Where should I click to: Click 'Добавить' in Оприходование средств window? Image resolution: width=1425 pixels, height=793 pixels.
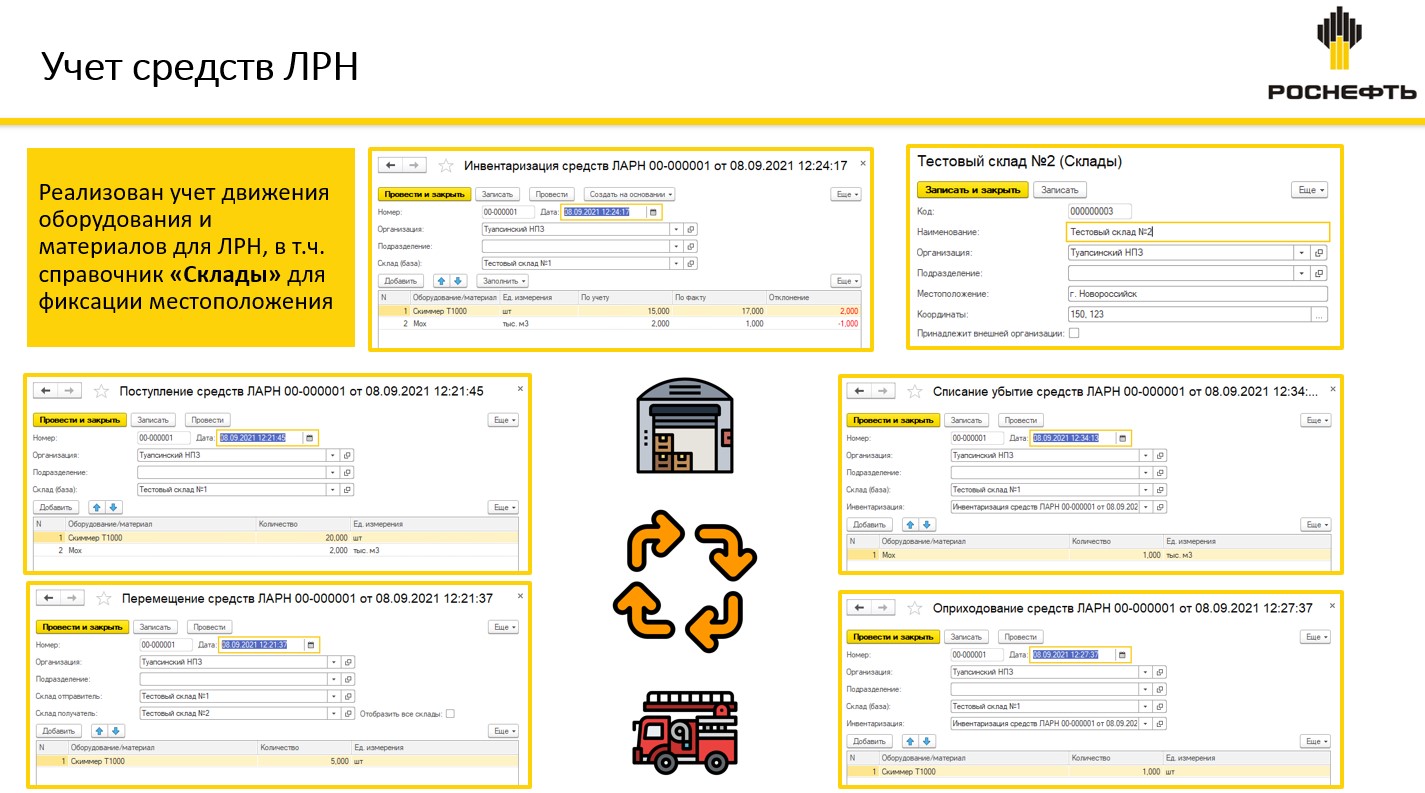click(869, 741)
